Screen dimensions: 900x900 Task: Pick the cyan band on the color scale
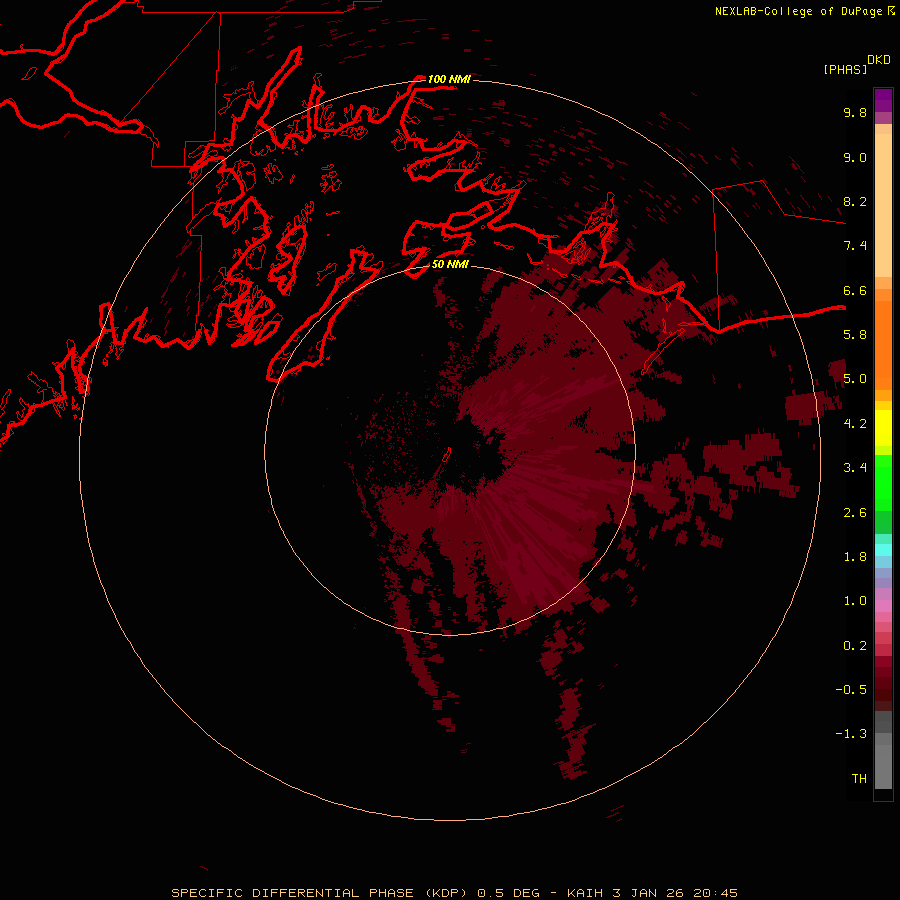(x=883, y=550)
